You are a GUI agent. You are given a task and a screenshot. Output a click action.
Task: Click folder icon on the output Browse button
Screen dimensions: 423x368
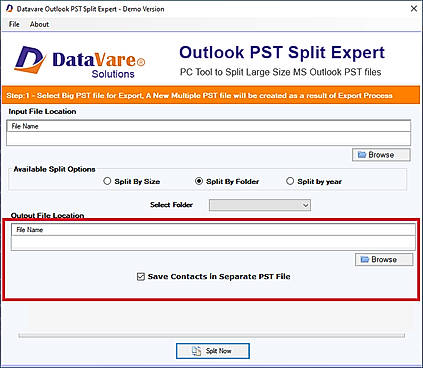[x=365, y=259]
